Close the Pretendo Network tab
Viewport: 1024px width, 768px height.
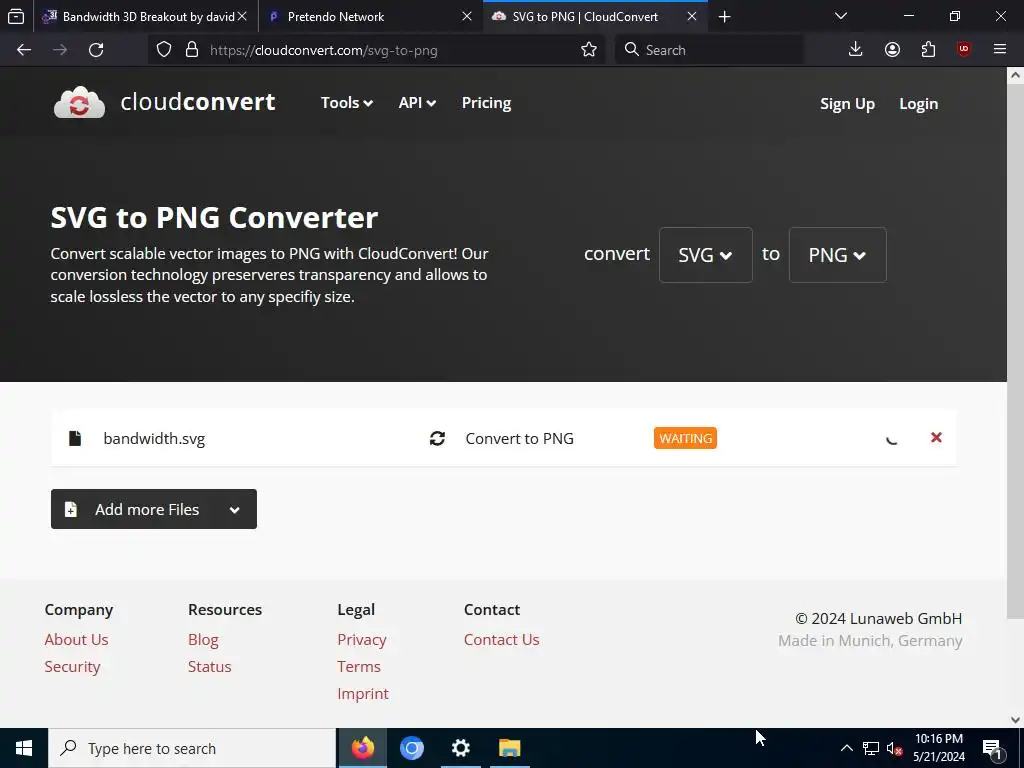pos(466,17)
